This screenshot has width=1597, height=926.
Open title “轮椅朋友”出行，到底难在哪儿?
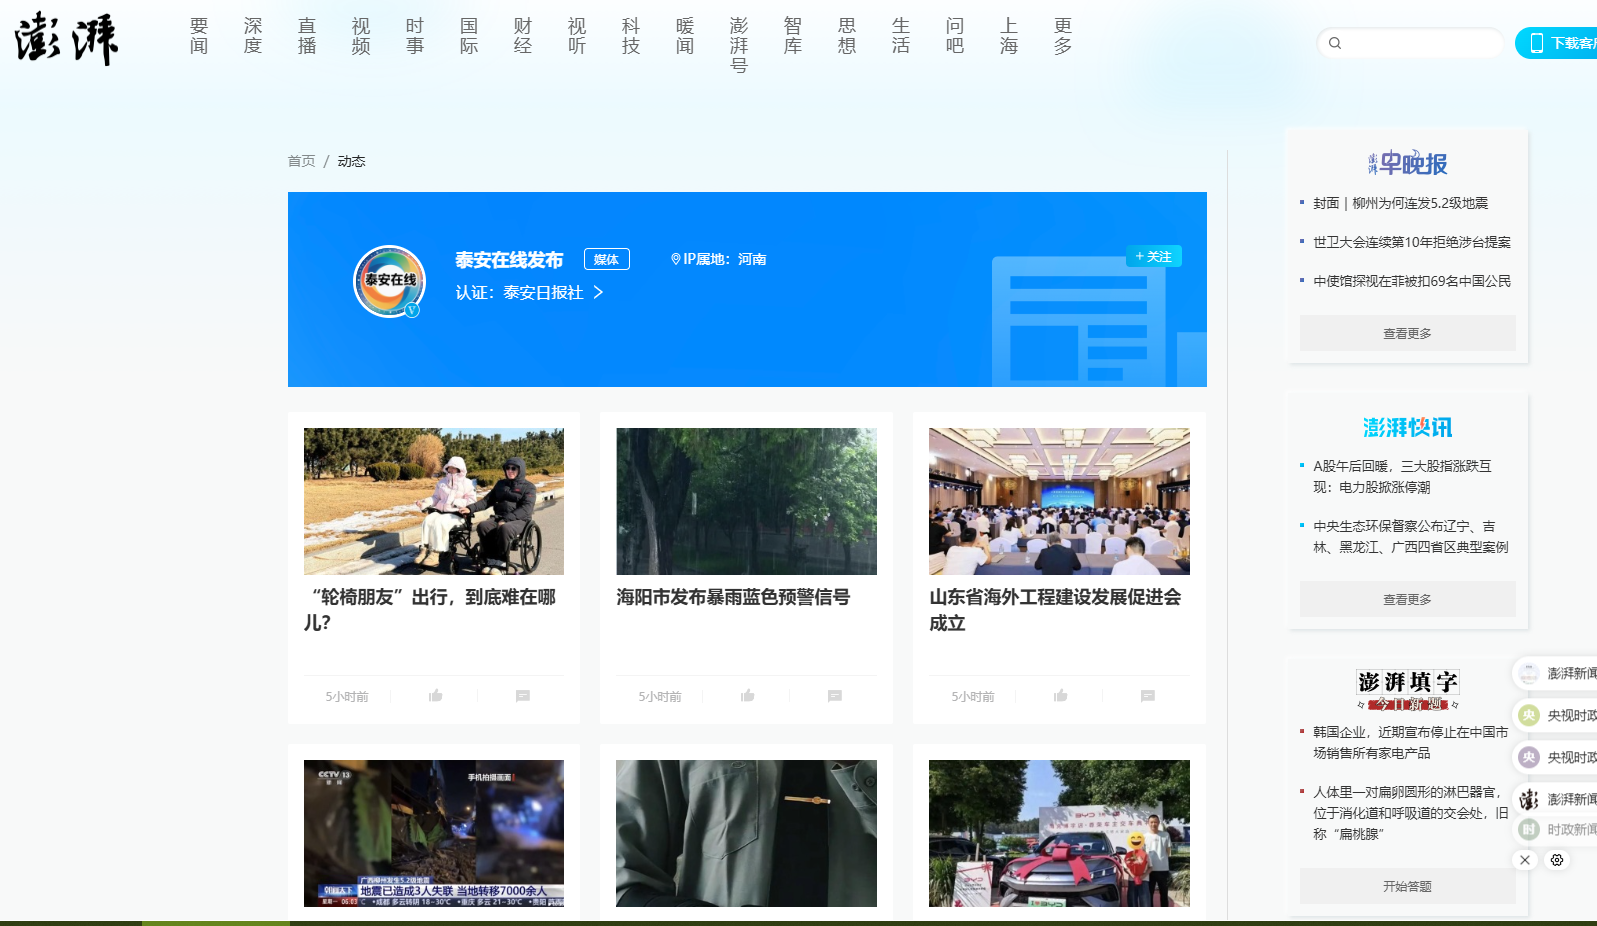(x=431, y=610)
